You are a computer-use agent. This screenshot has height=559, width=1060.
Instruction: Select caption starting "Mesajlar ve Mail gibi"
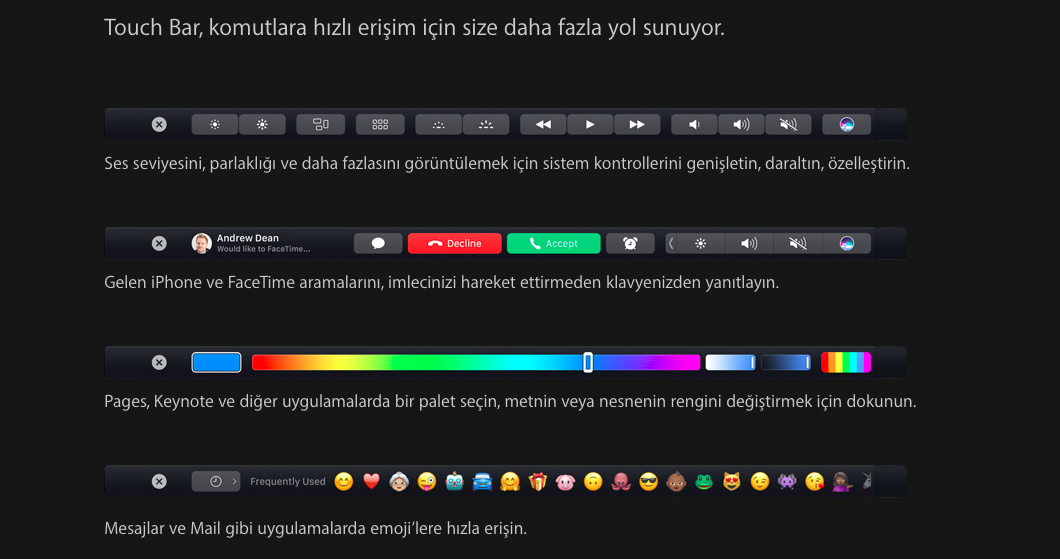(x=315, y=529)
